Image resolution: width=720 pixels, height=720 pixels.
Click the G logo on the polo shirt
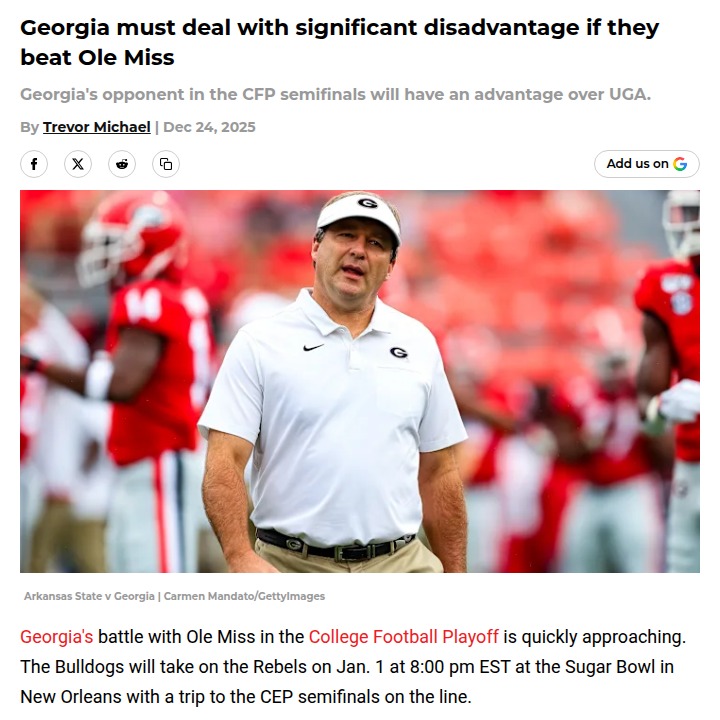pos(398,352)
